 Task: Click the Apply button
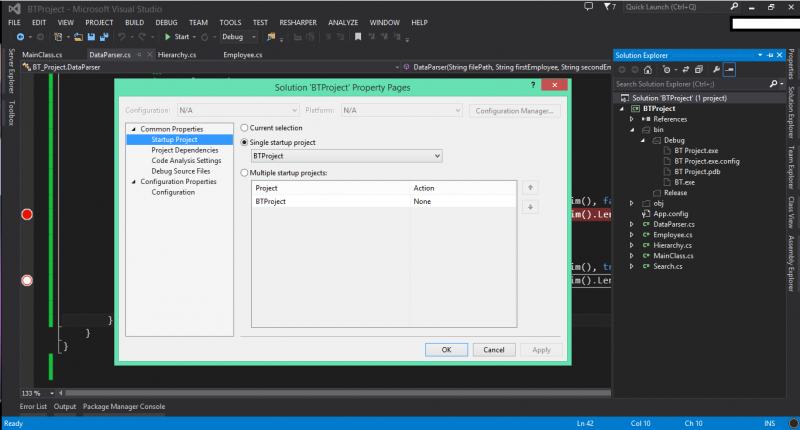541,350
